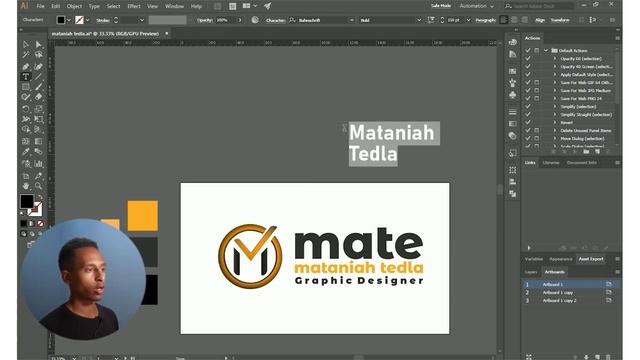Select the Artboard tool
Viewport: 640px width, 360px height.
tap(26, 176)
